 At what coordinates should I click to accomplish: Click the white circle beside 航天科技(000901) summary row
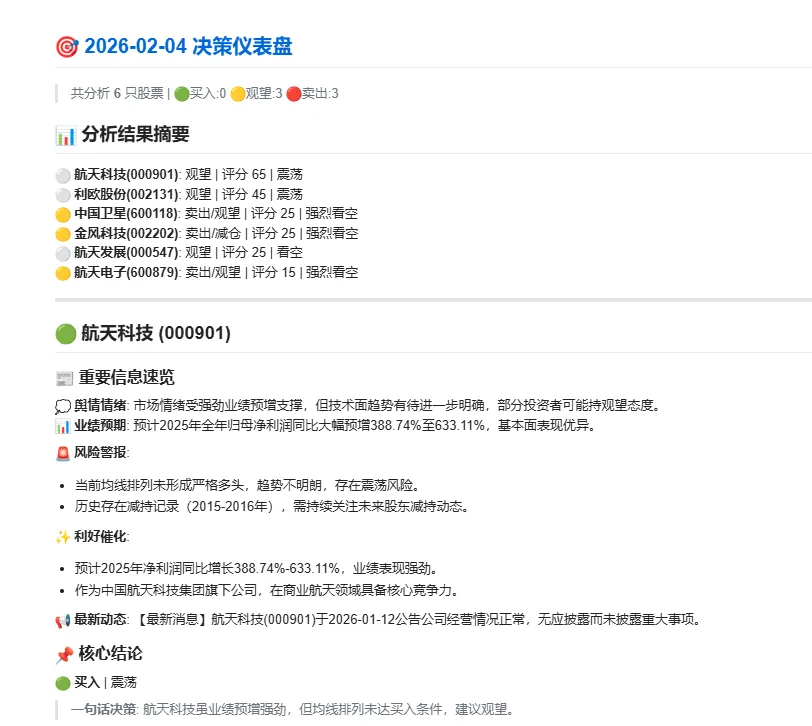[x=63, y=175]
